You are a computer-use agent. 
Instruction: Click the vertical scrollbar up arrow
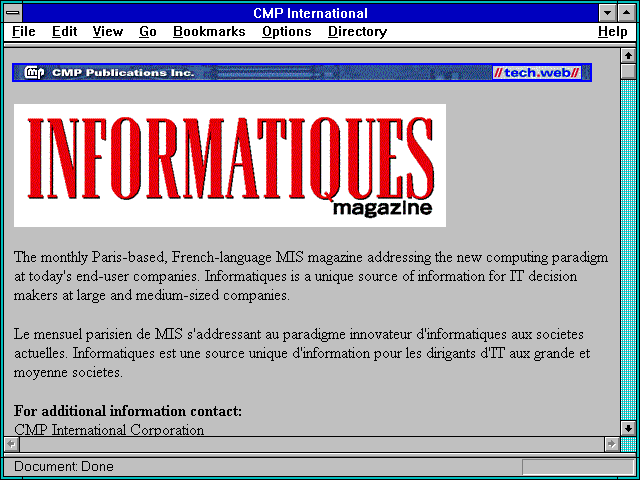point(628,56)
